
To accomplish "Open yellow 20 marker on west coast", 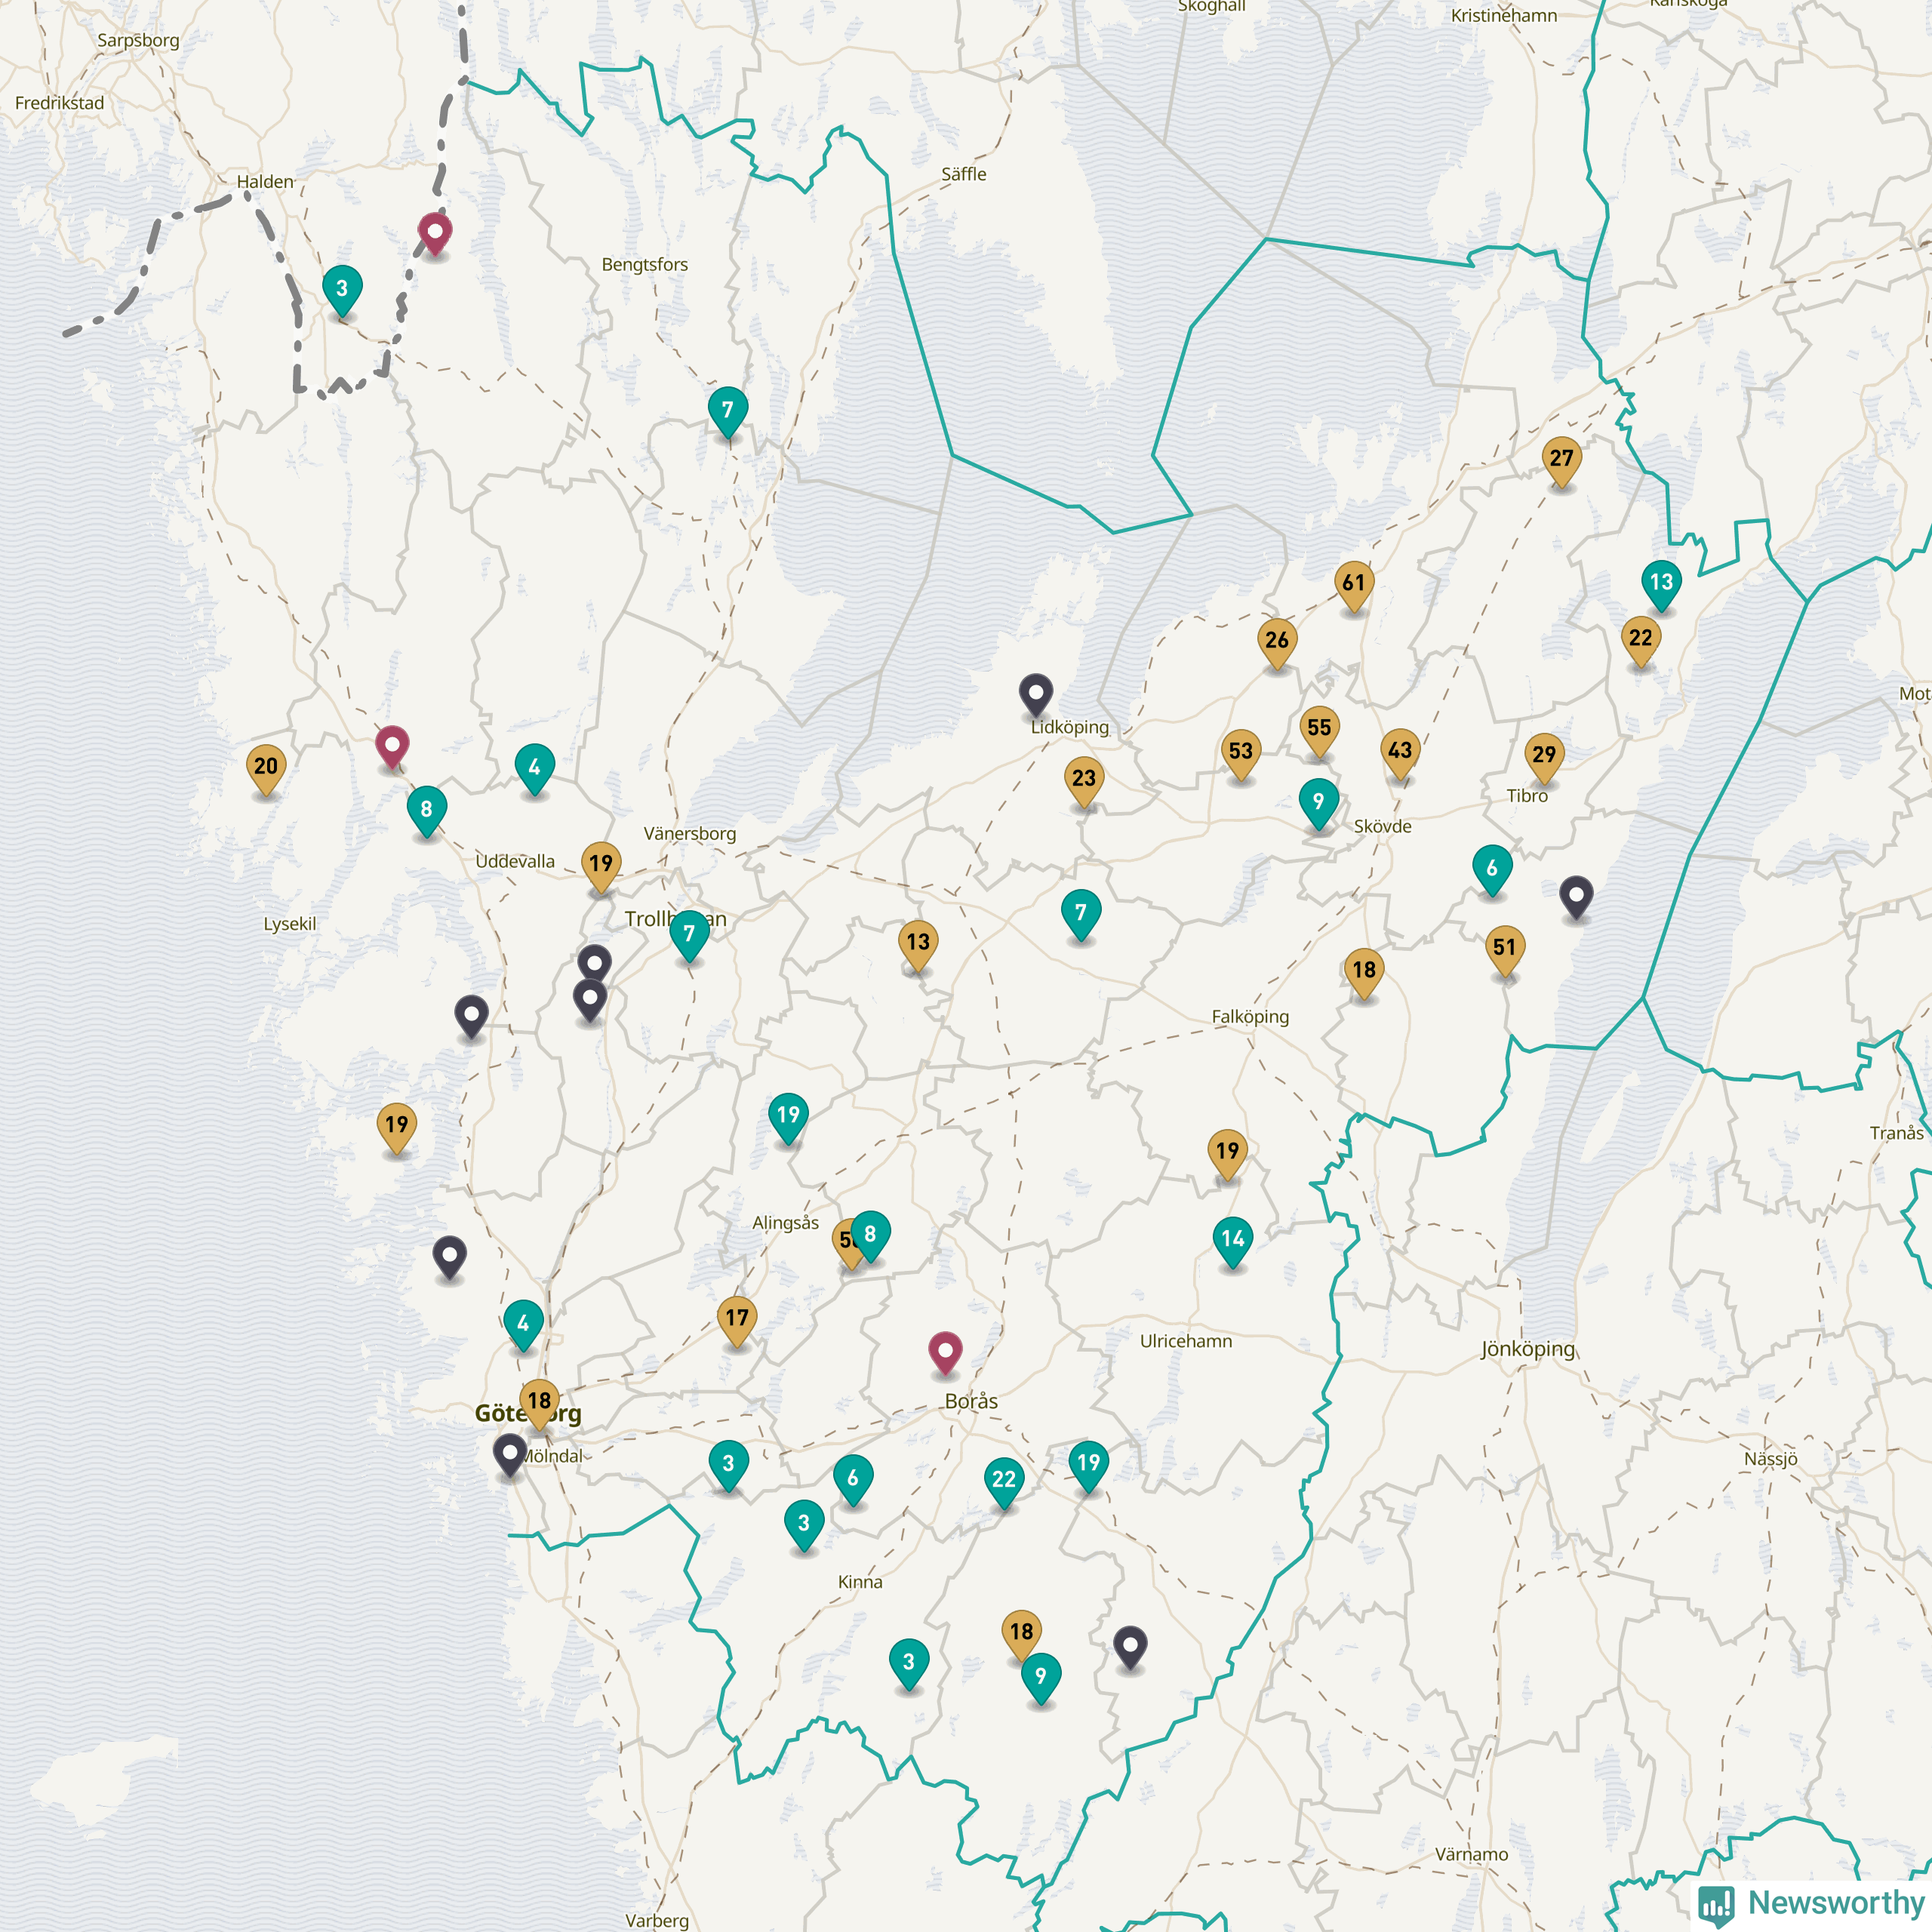I will [x=266, y=767].
